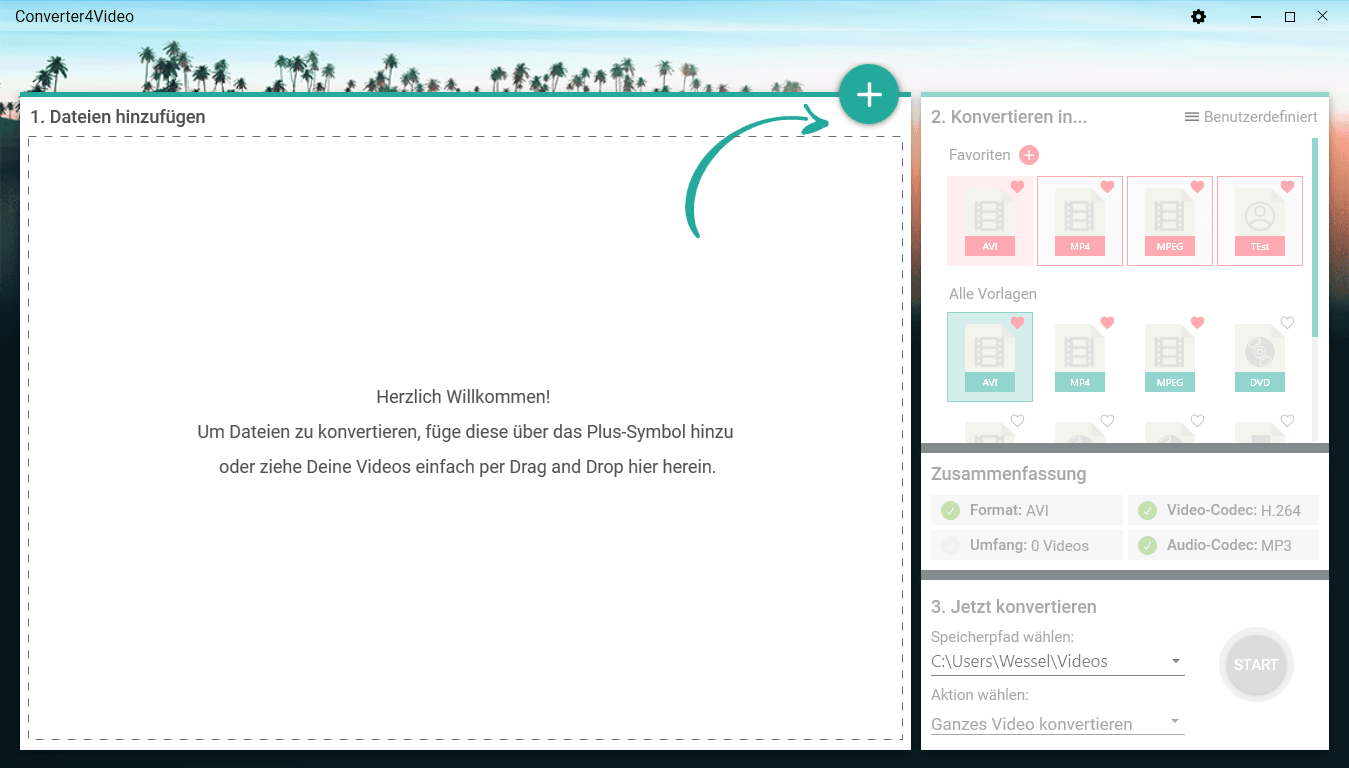The height and width of the screenshot is (768, 1349).
Task: Expand the Speicherpfad path dropdown
Action: [x=1176, y=661]
